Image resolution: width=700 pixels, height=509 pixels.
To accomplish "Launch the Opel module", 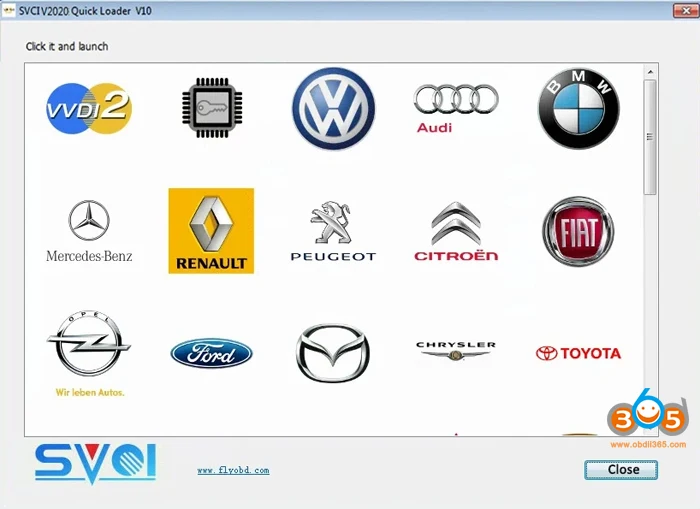I will 89,353.
